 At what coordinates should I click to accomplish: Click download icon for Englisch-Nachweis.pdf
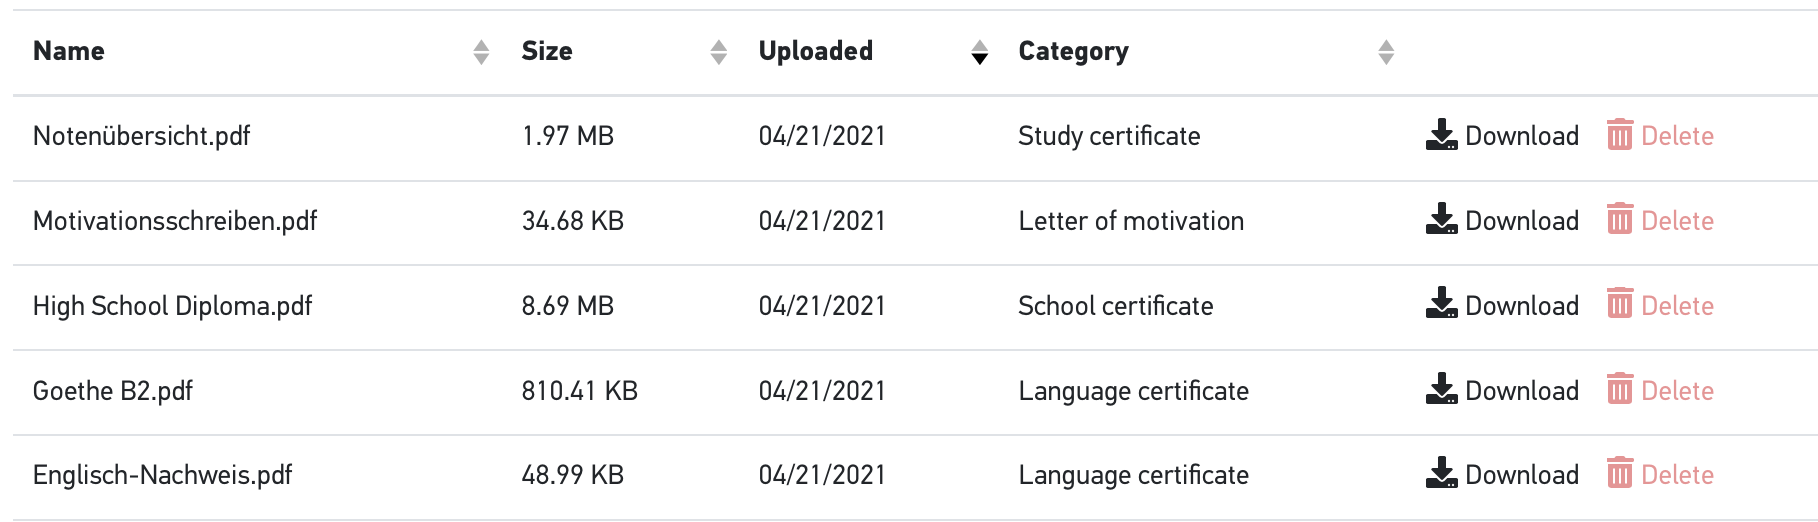[1441, 473]
